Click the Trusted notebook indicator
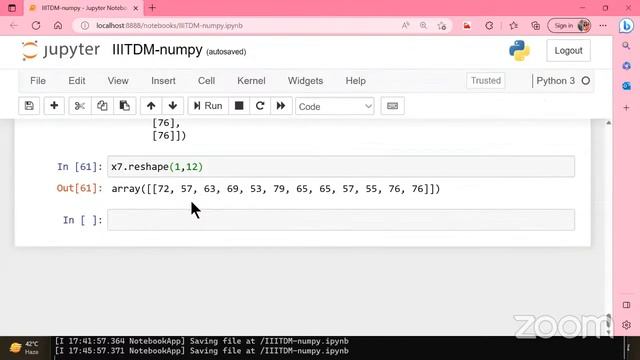 [x=486, y=81]
